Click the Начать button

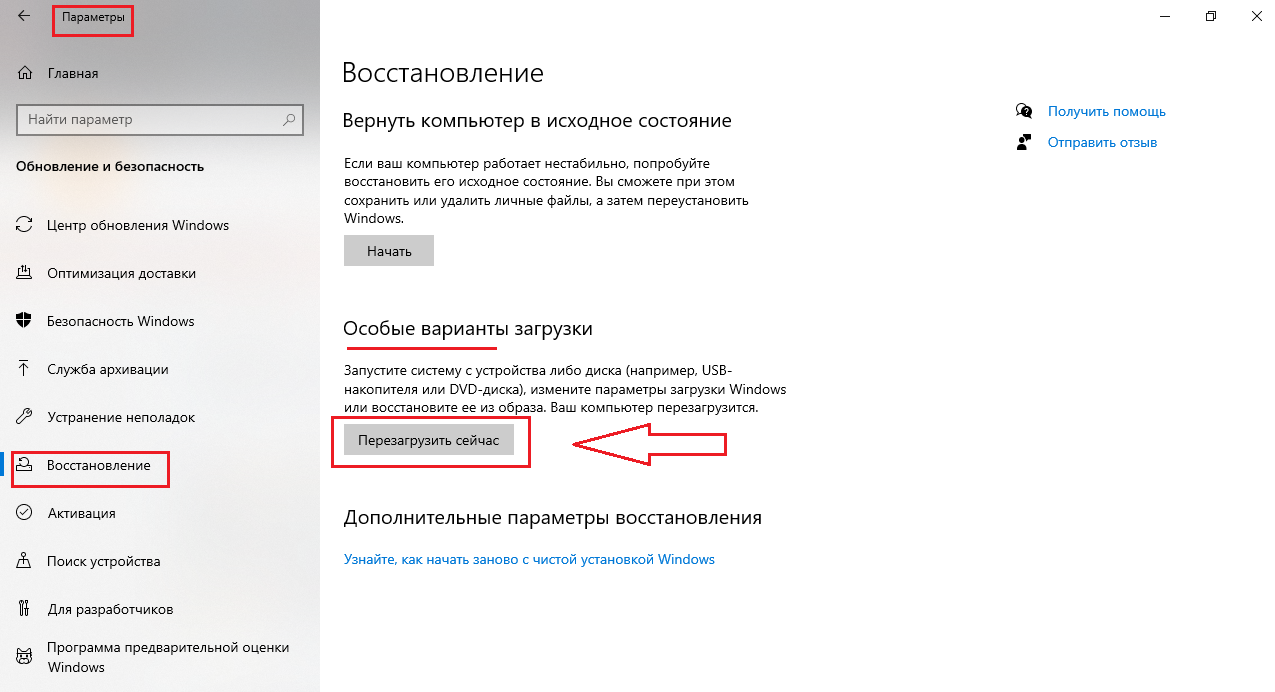click(x=389, y=251)
